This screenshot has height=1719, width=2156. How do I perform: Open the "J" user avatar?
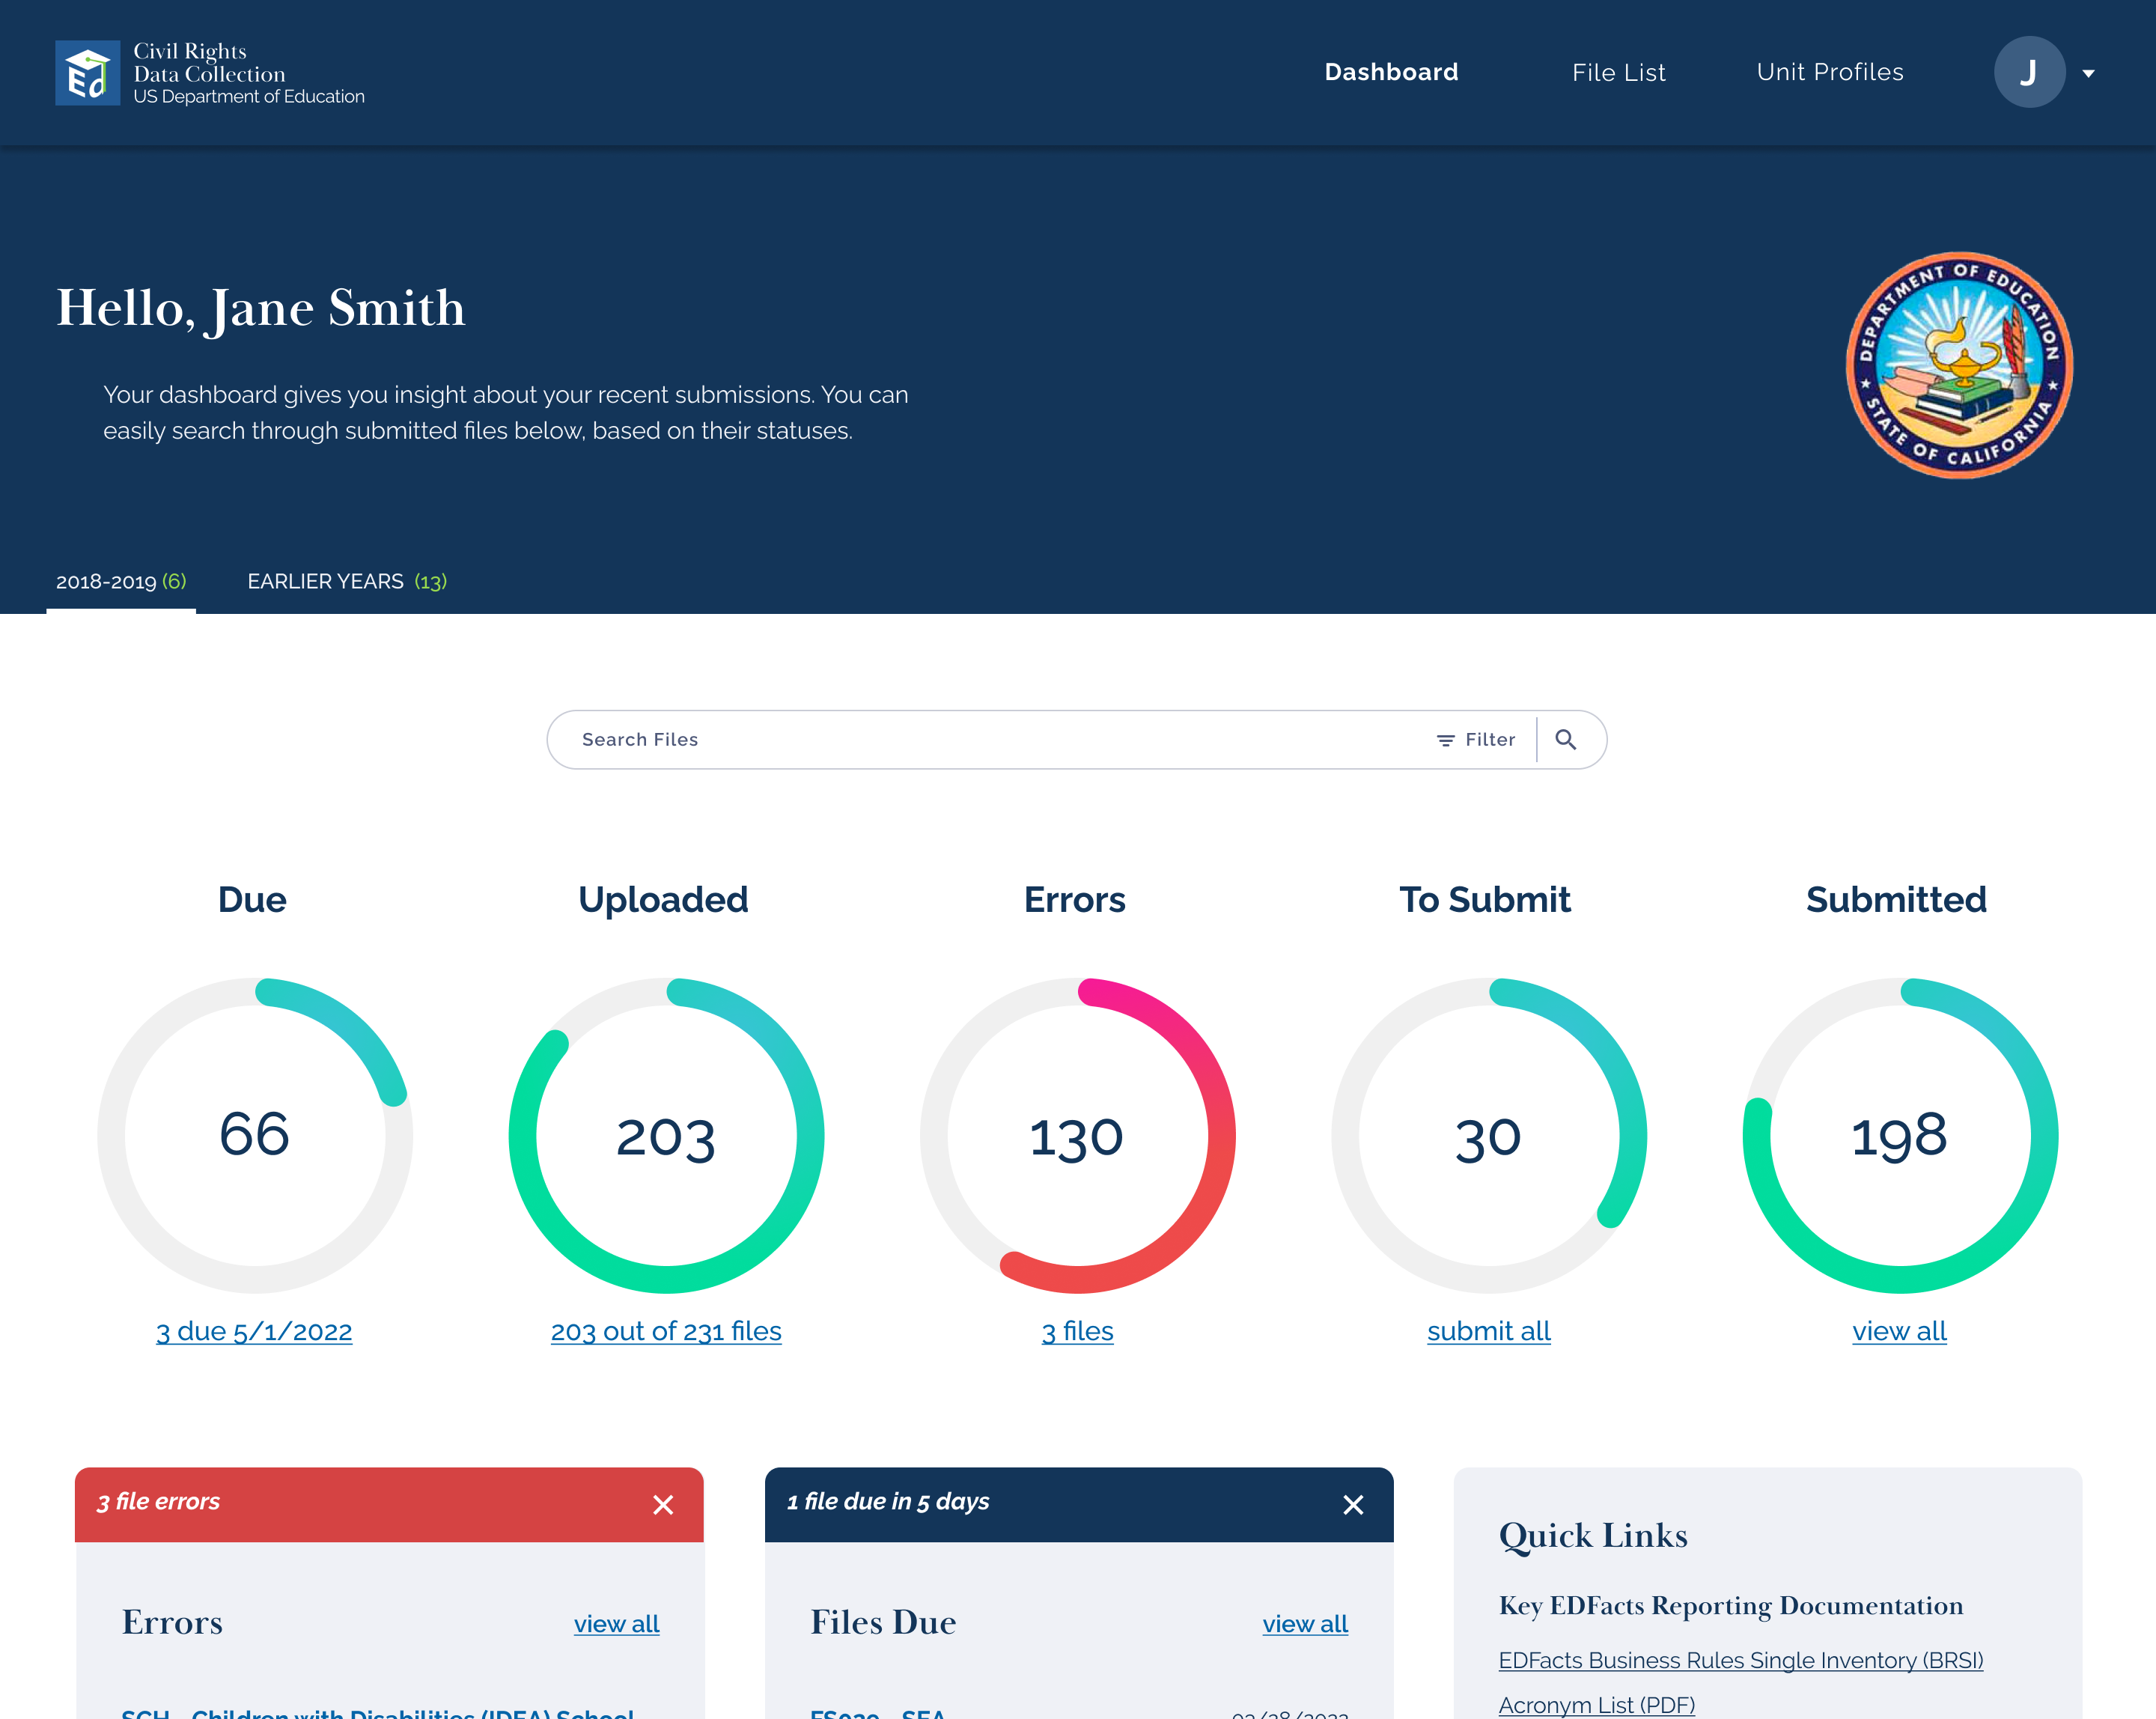click(x=2029, y=71)
